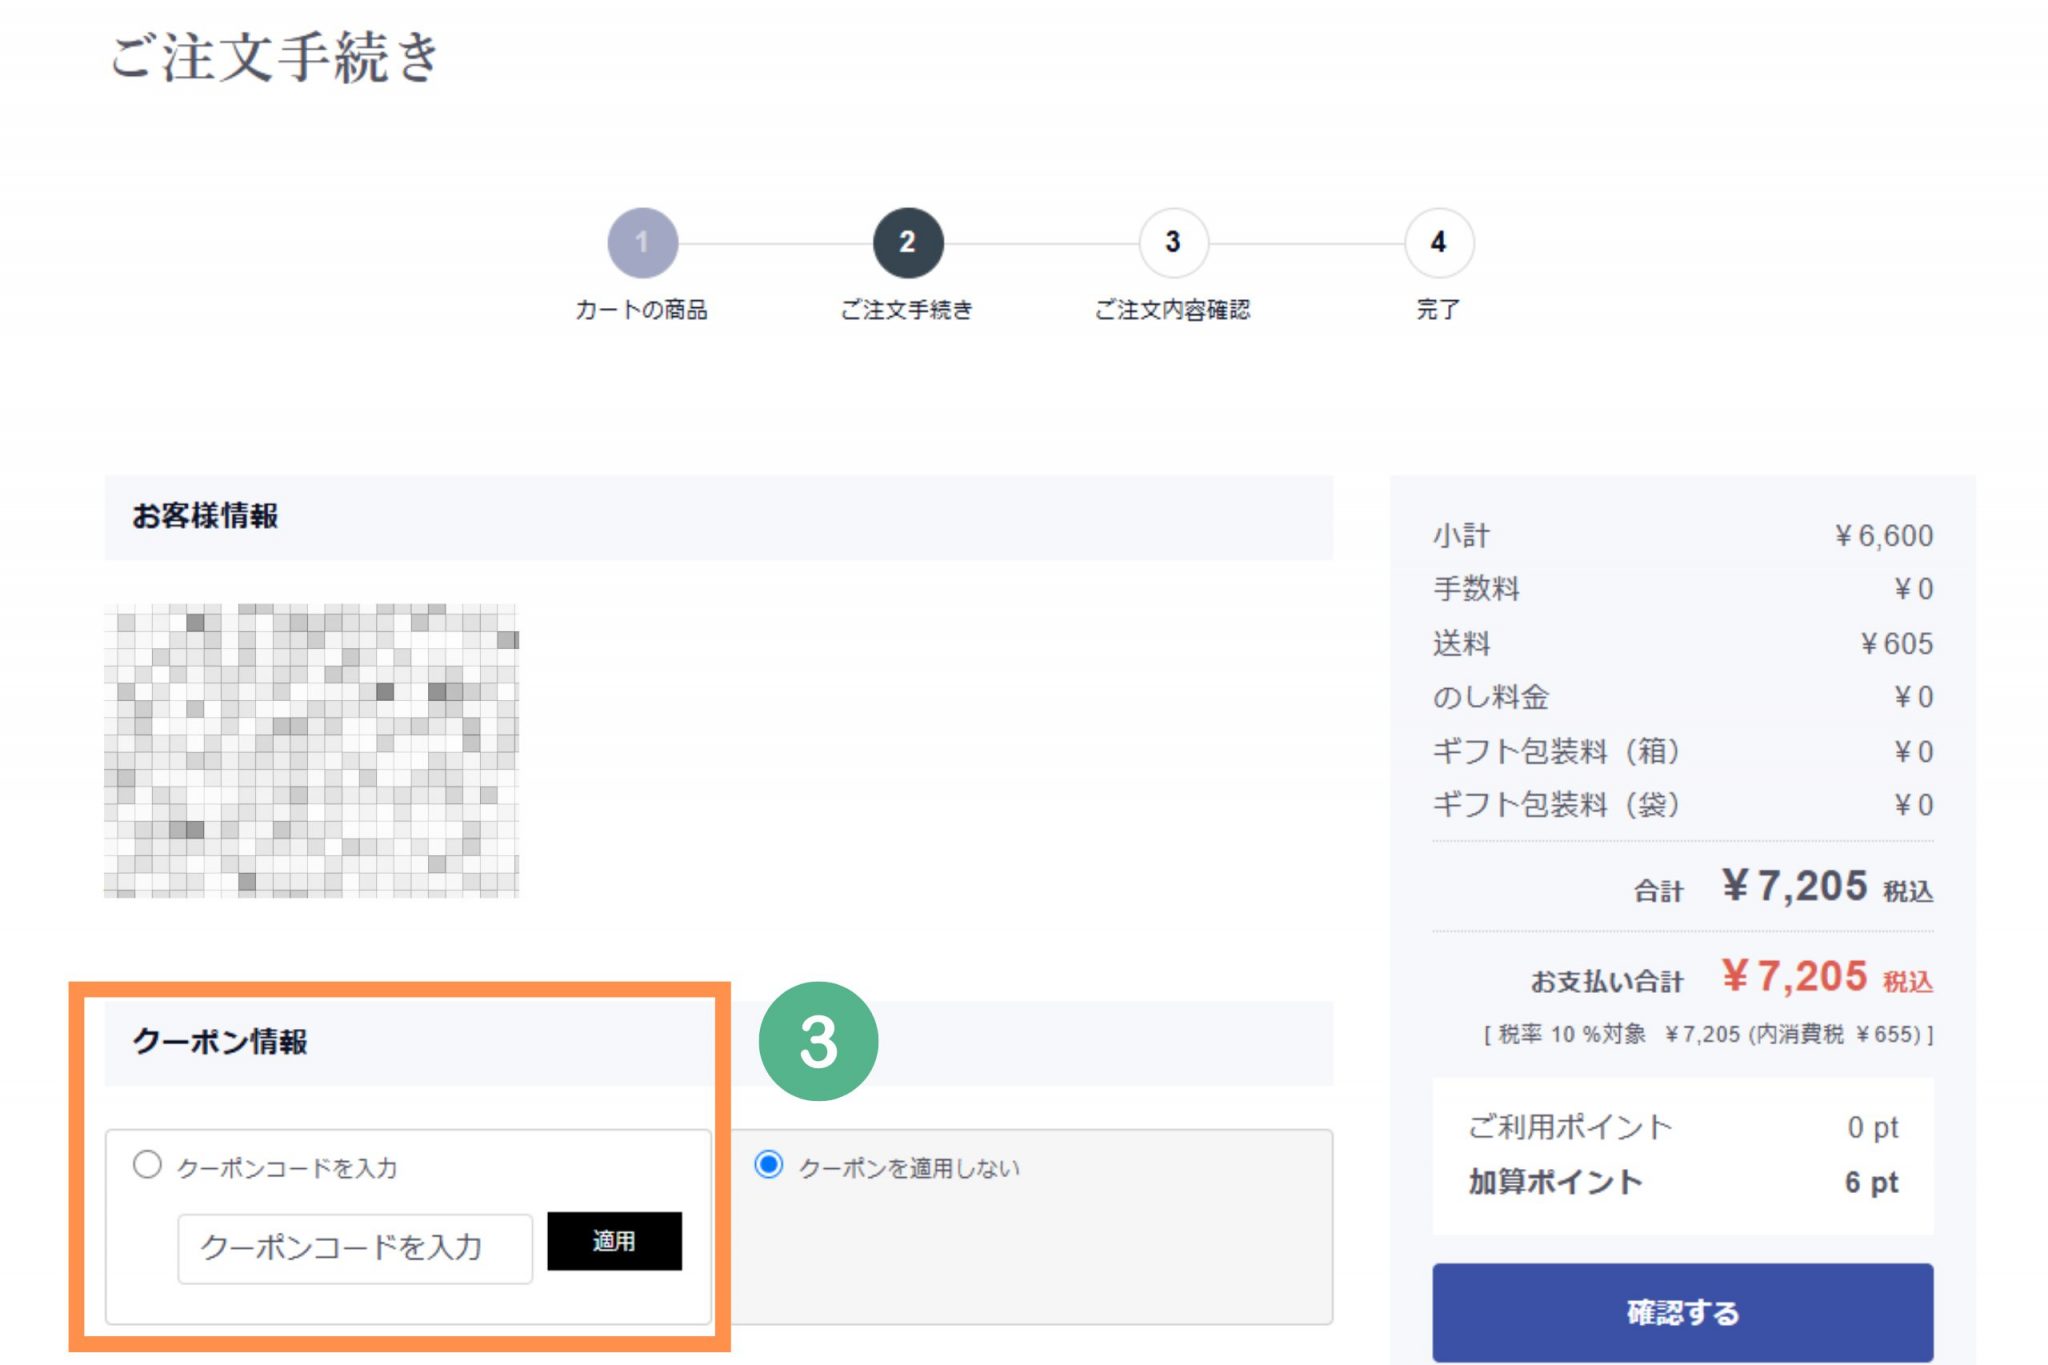Click the green number 3 badge
This screenshot has height=1365, width=2048.
[x=818, y=1041]
